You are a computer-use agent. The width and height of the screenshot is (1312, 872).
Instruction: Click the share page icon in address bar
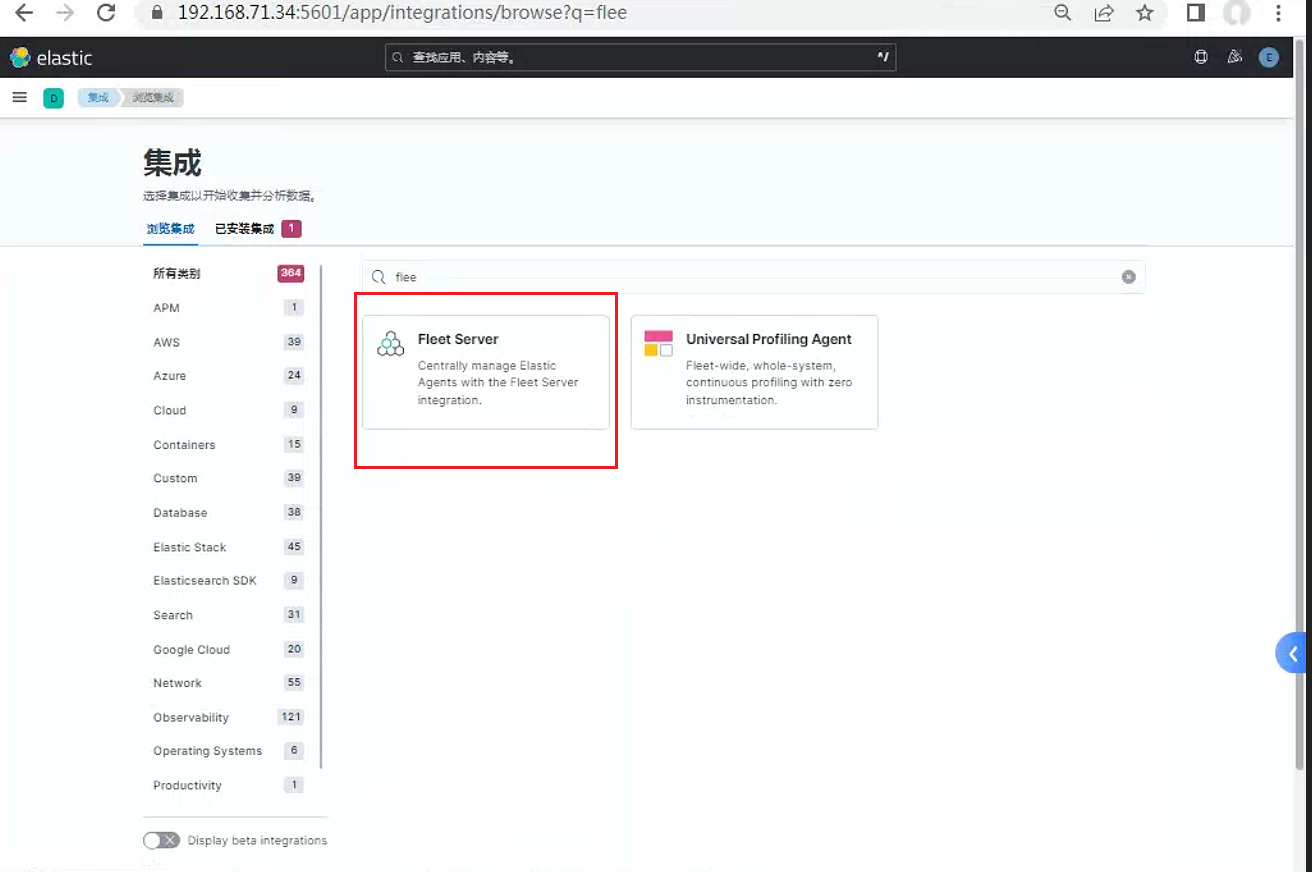pos(1104,14)
